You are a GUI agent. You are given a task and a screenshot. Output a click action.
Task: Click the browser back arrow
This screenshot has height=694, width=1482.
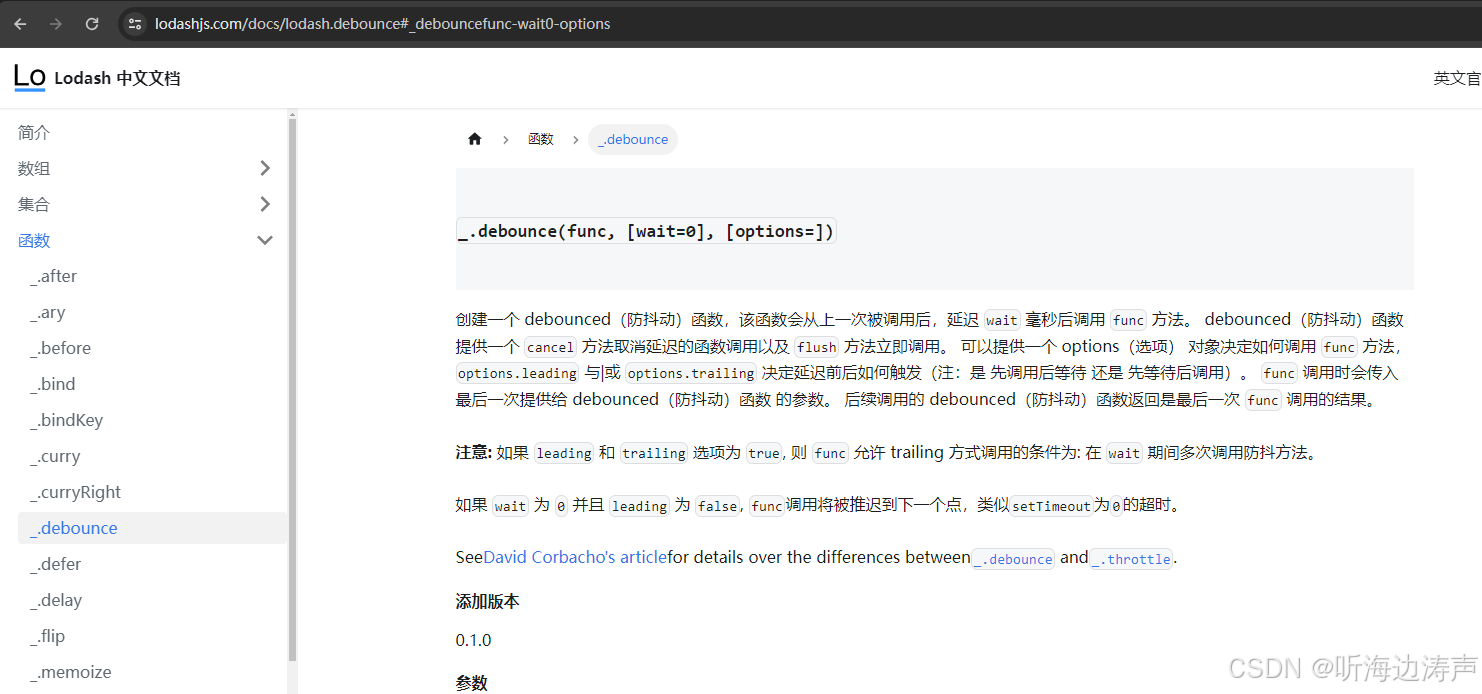19,23
